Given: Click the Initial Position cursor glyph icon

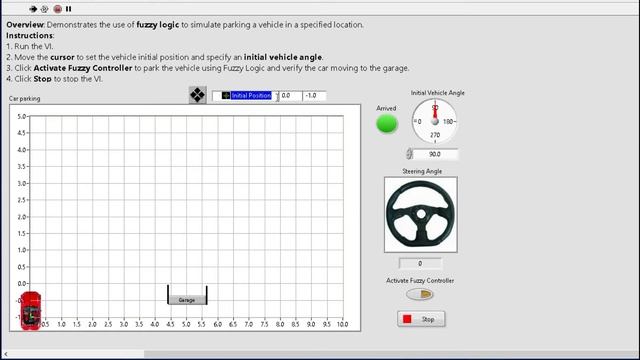Looking at the screenshot, I should click(226, 96).
